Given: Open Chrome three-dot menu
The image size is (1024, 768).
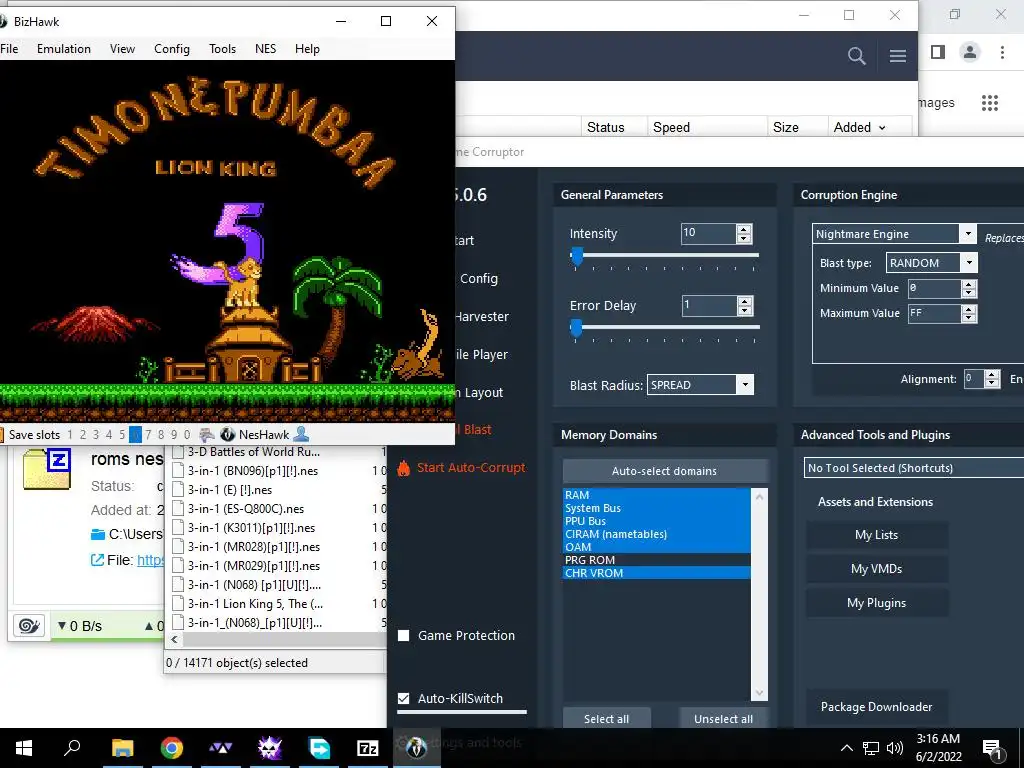Looking at the screenshot, I should click(1002, 52).
